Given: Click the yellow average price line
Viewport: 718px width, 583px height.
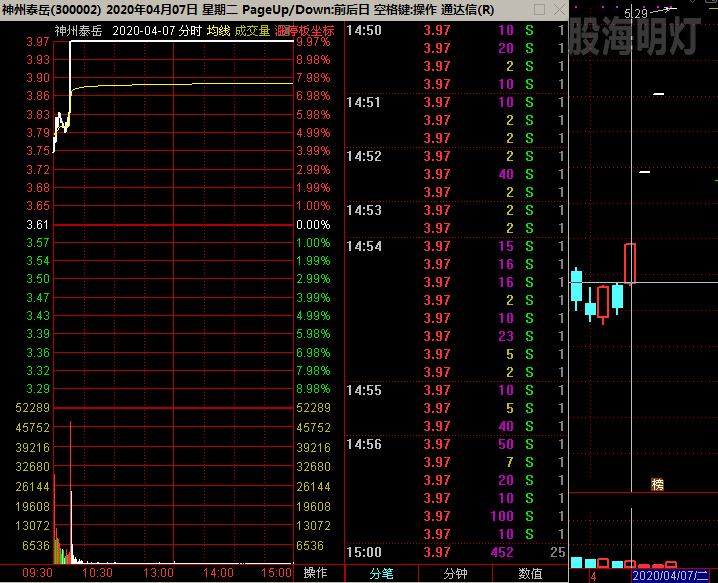Looking at the screenshot, I should (183, 84).
